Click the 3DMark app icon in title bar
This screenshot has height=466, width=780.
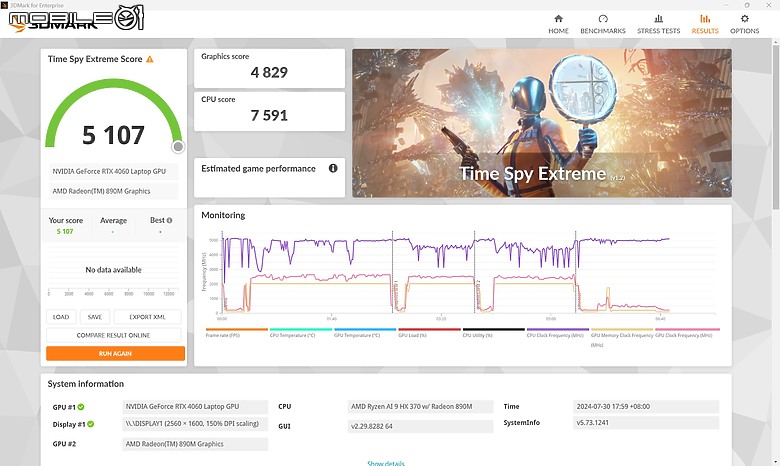click(4, 5)
